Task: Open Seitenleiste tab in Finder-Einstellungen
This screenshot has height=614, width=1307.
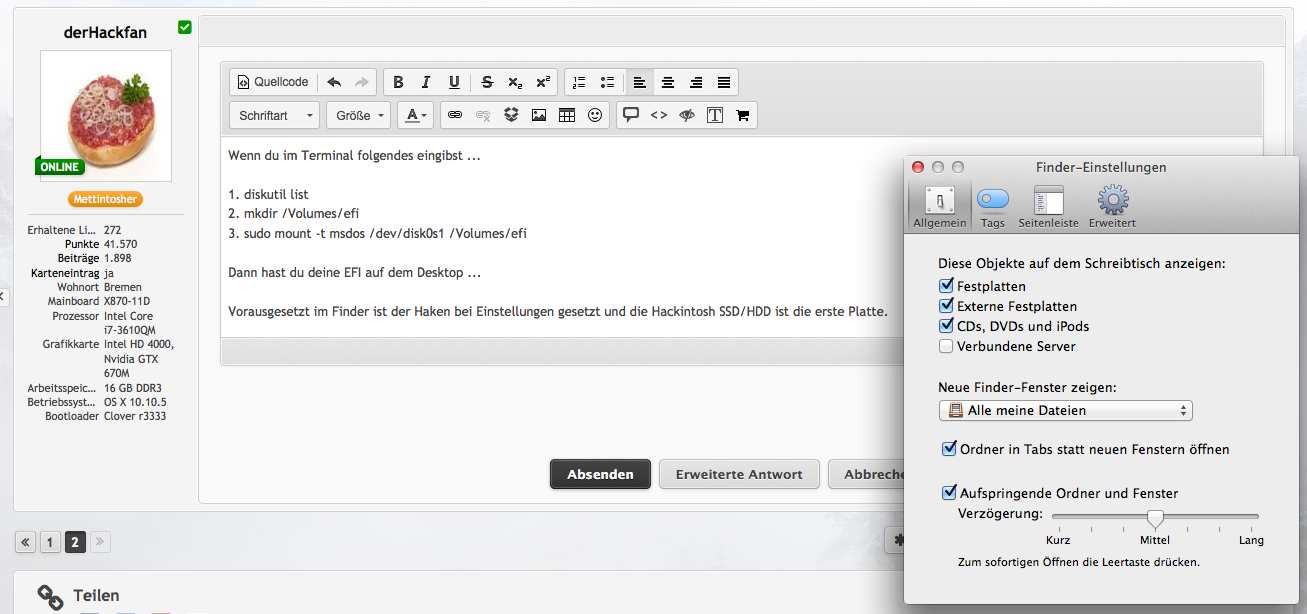Action: (1048, 207)
